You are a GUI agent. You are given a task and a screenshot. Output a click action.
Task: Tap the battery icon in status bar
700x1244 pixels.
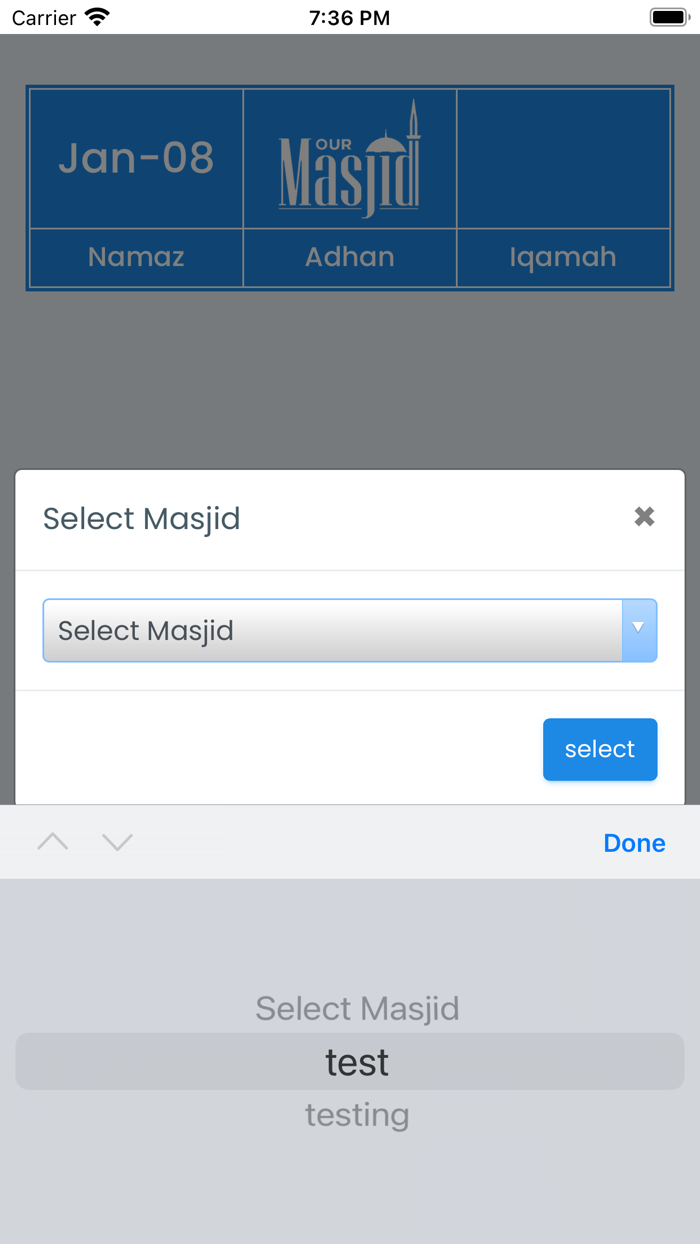[x=666, y=16]
